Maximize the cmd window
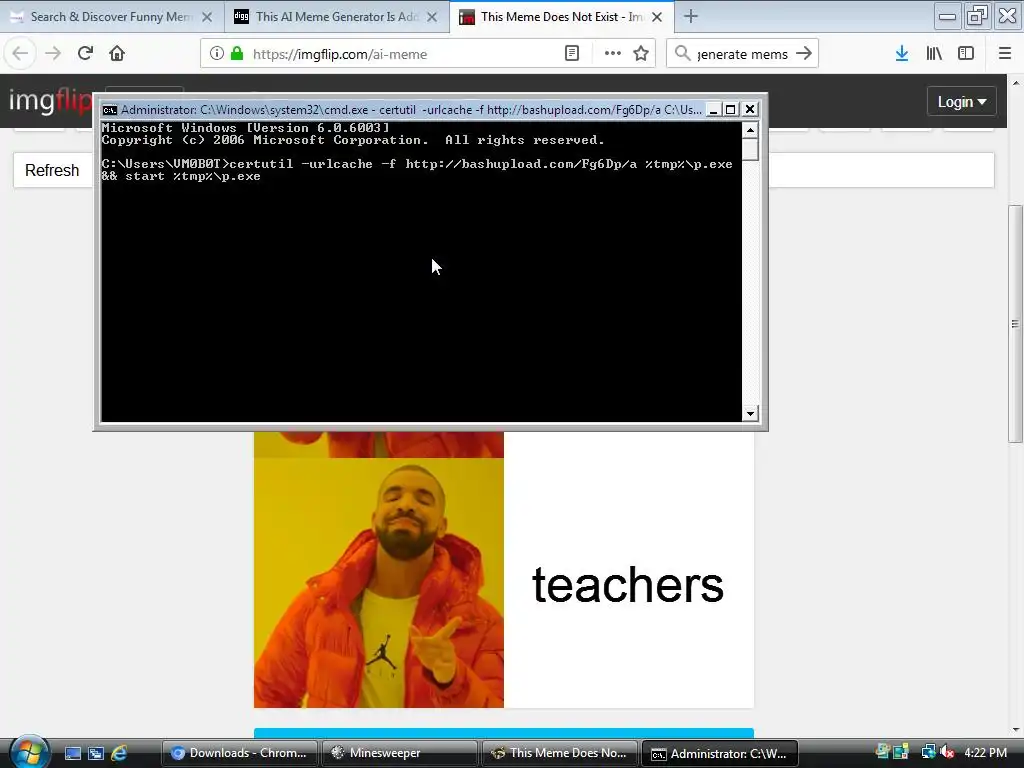 (731, 110)
